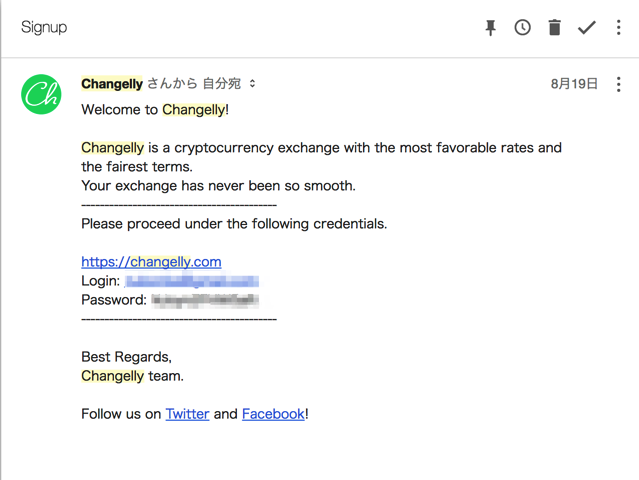The width and height of the screenshot is (639, 480).
Task: Open the Facebook link
Action: (273, 414)
